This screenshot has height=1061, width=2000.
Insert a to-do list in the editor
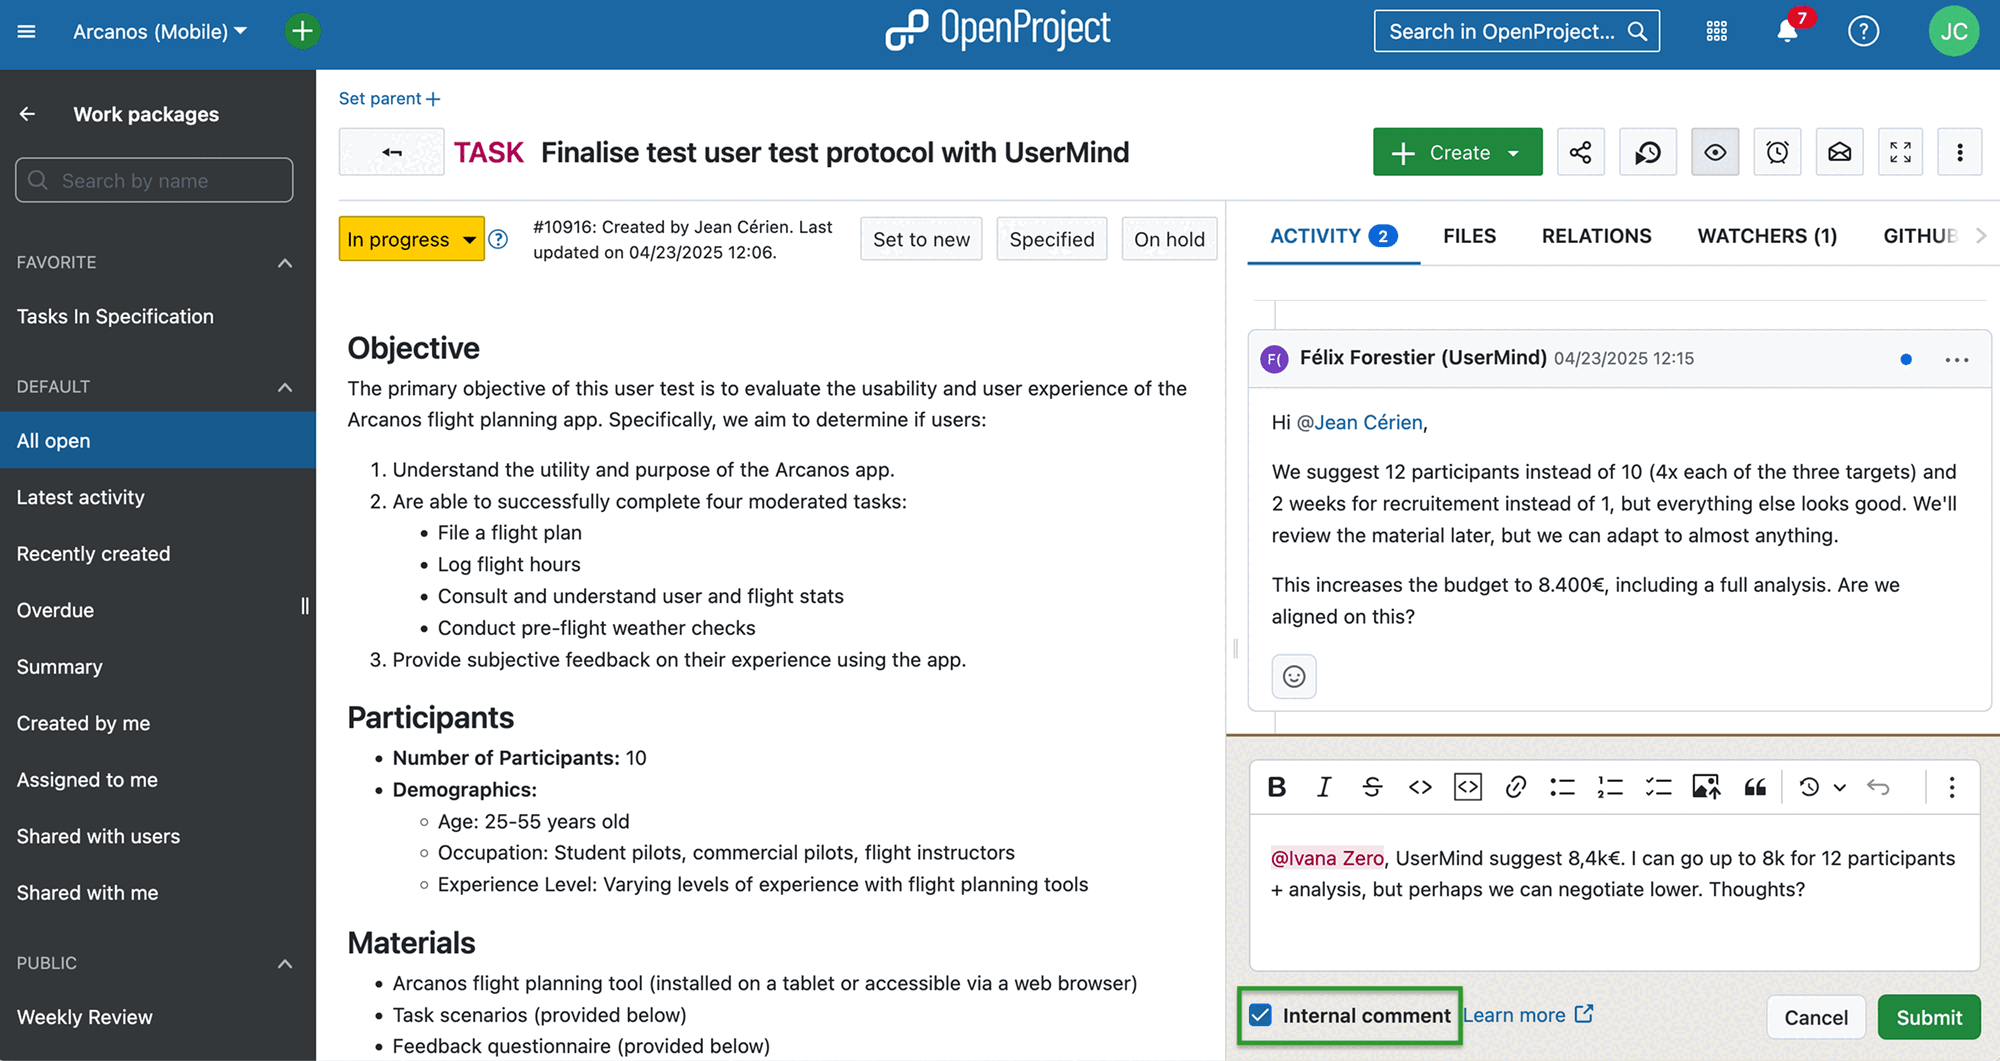tap(1658, 787)
